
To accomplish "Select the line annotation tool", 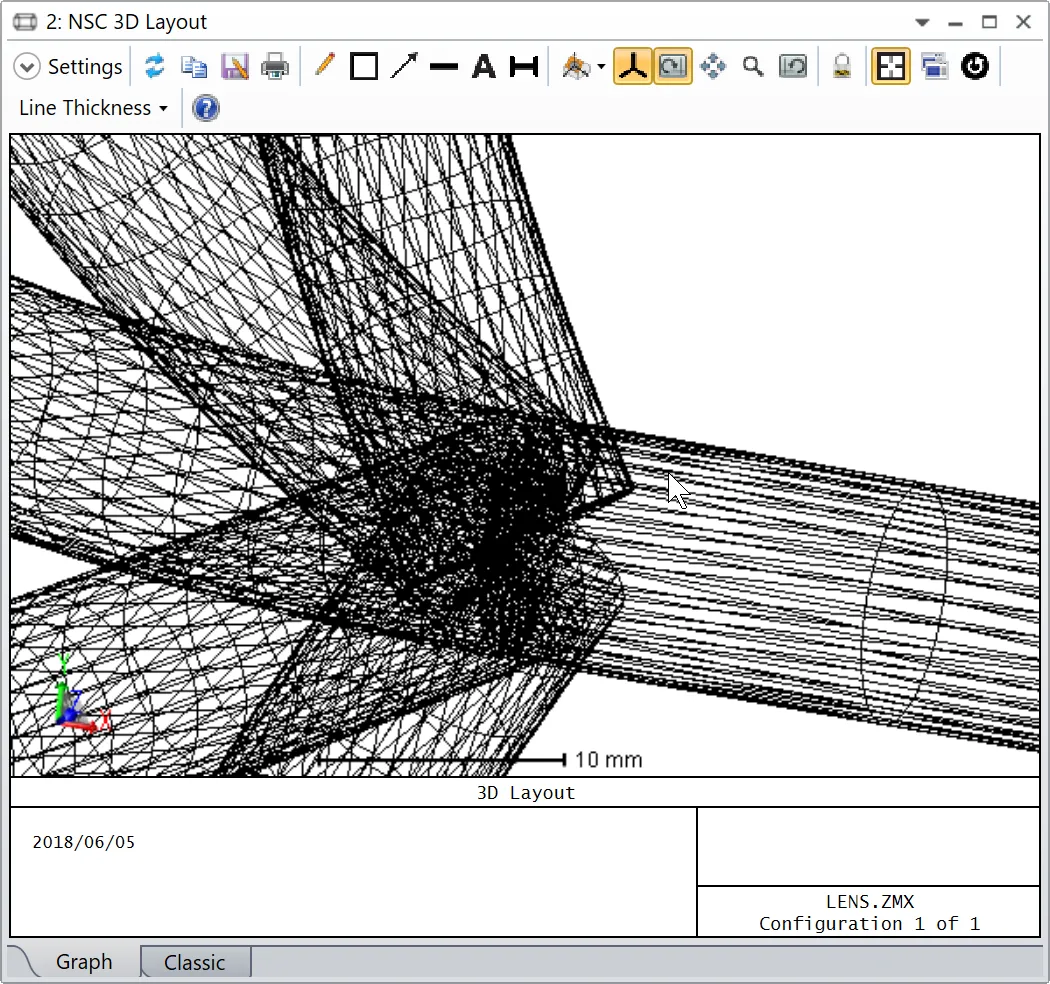I will tap(443, 66).
